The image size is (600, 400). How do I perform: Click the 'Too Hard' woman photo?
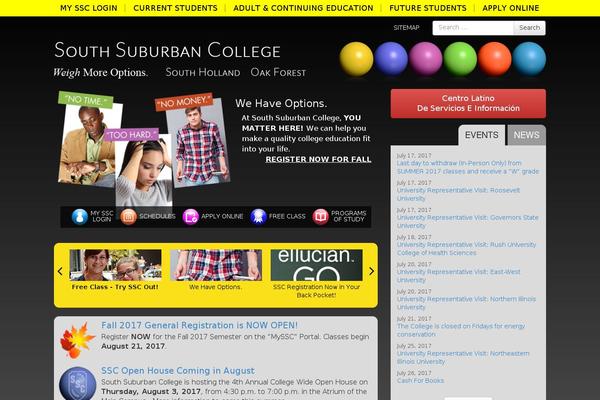[144, 171]
